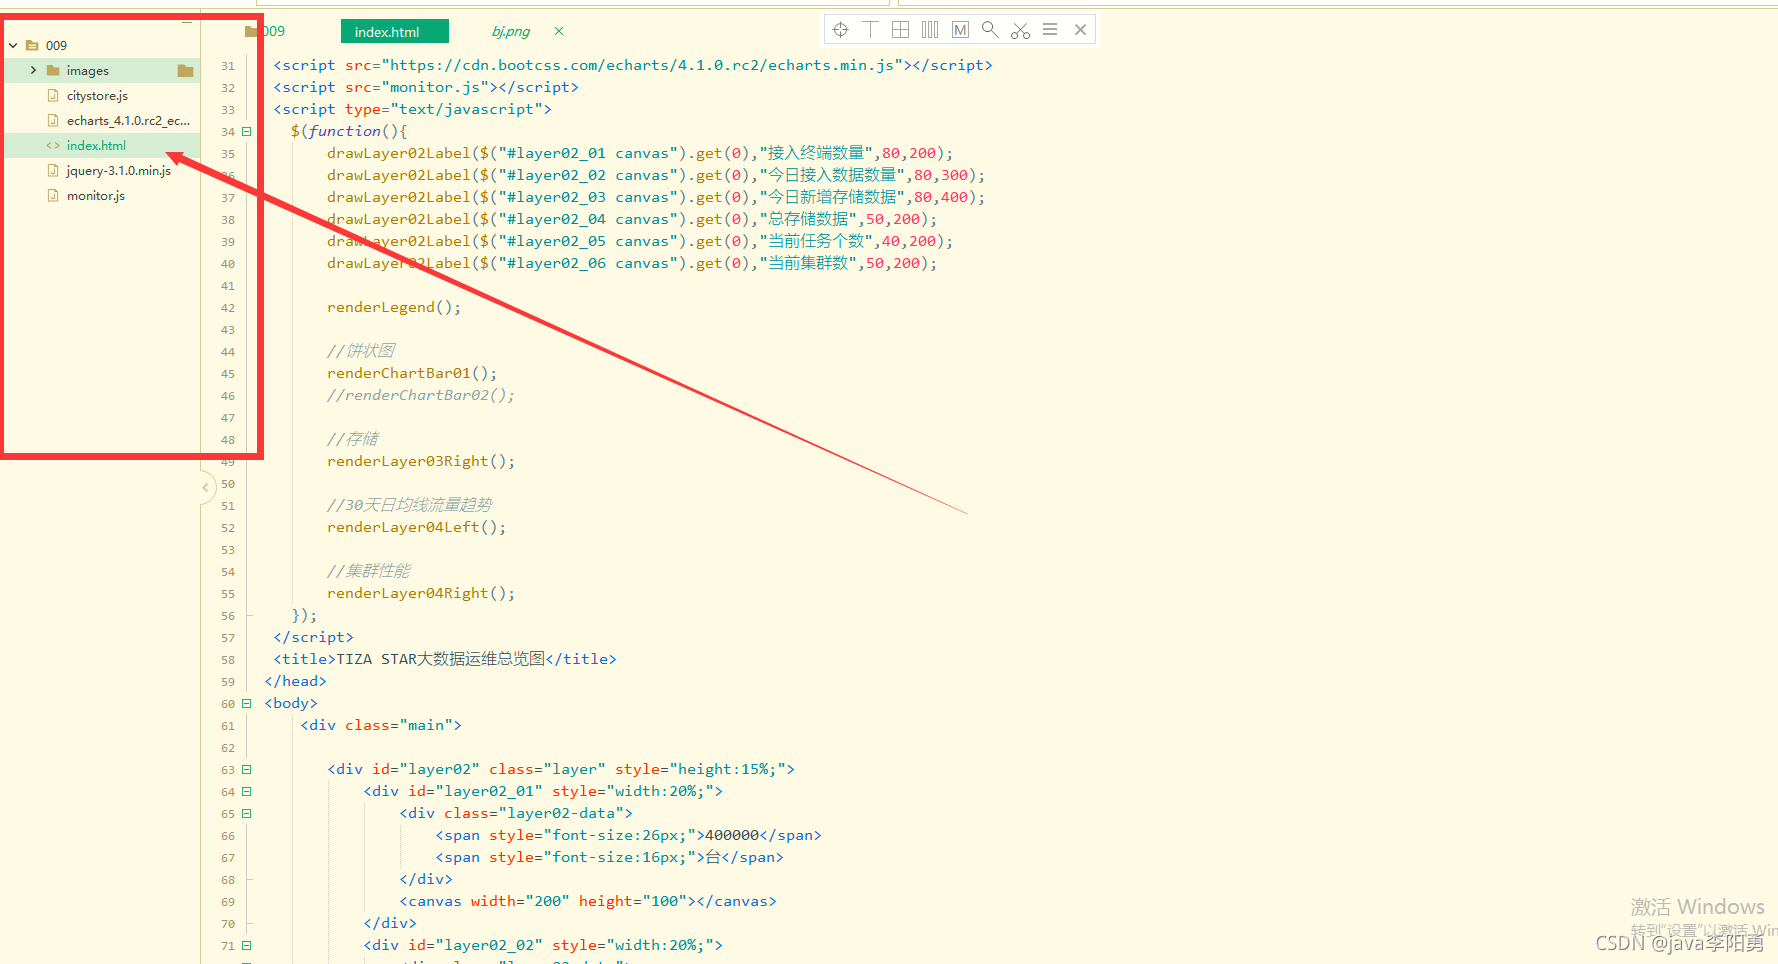Click the file icon beside citystore.js
Viewport: 1778px width, 964px height.
(53, 96)
